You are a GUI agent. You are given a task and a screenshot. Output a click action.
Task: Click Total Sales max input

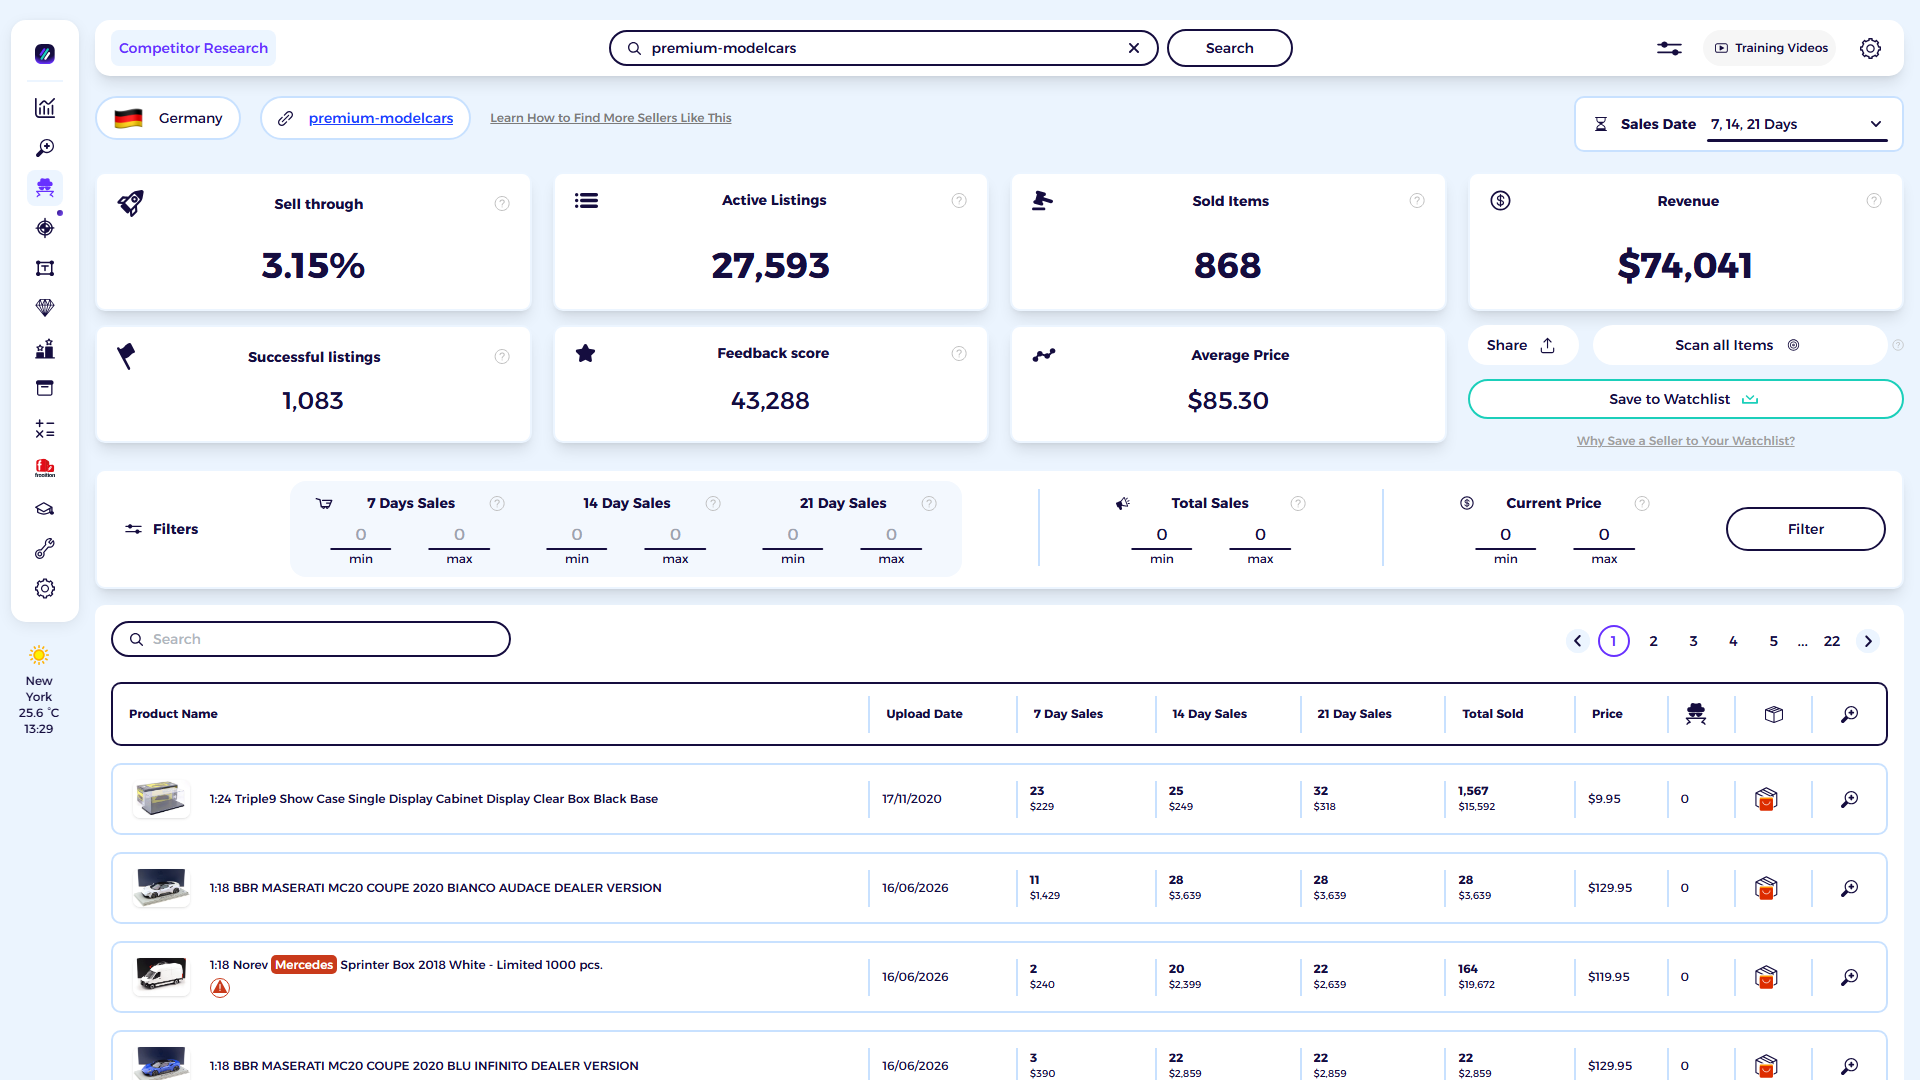1260,535
